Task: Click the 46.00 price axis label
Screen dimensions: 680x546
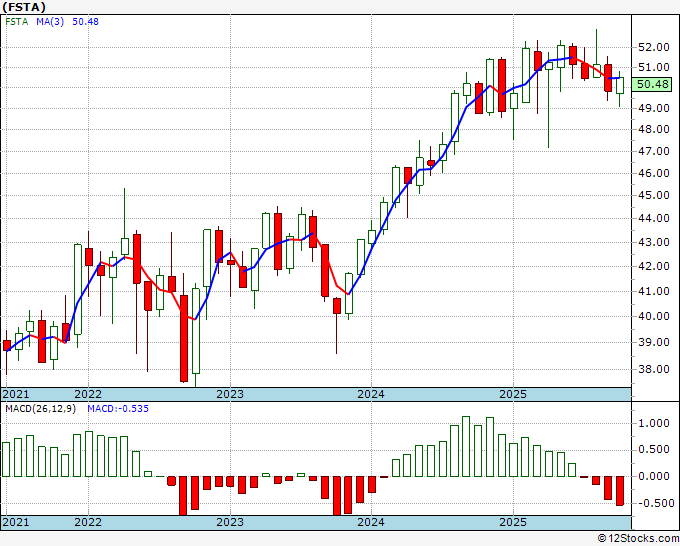Action: [654, 173]
